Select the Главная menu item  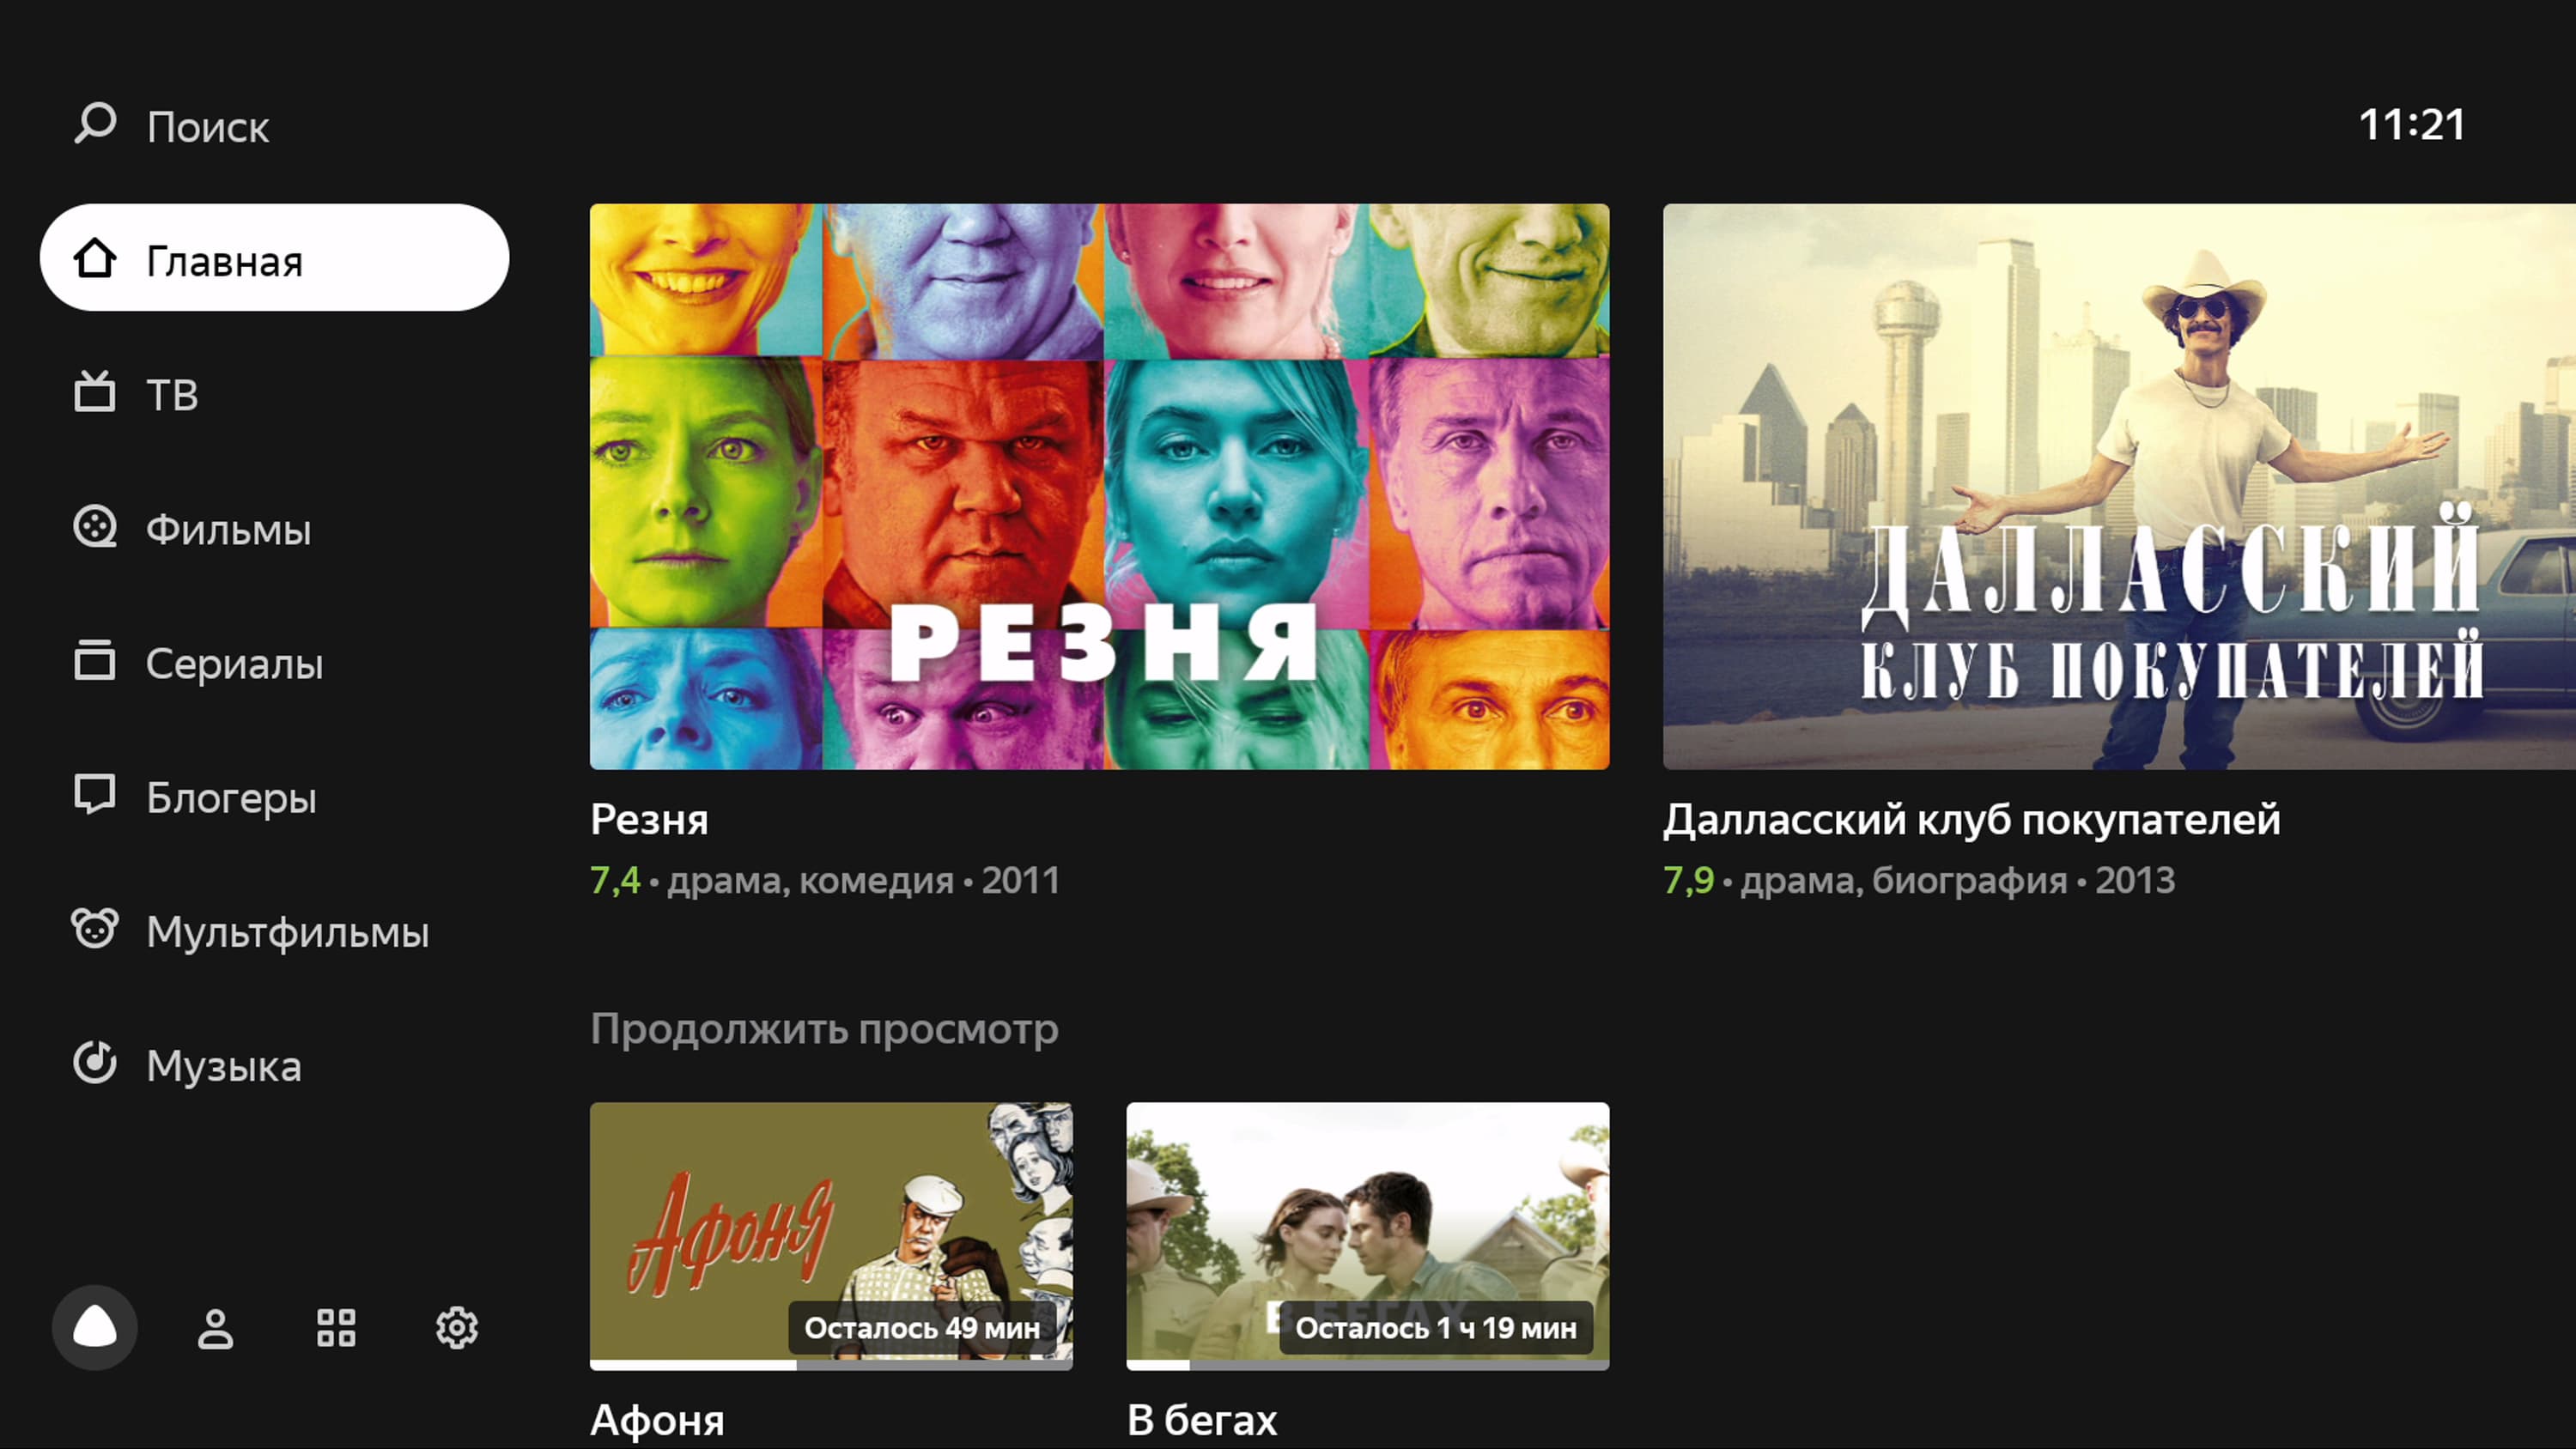[274, 259]
